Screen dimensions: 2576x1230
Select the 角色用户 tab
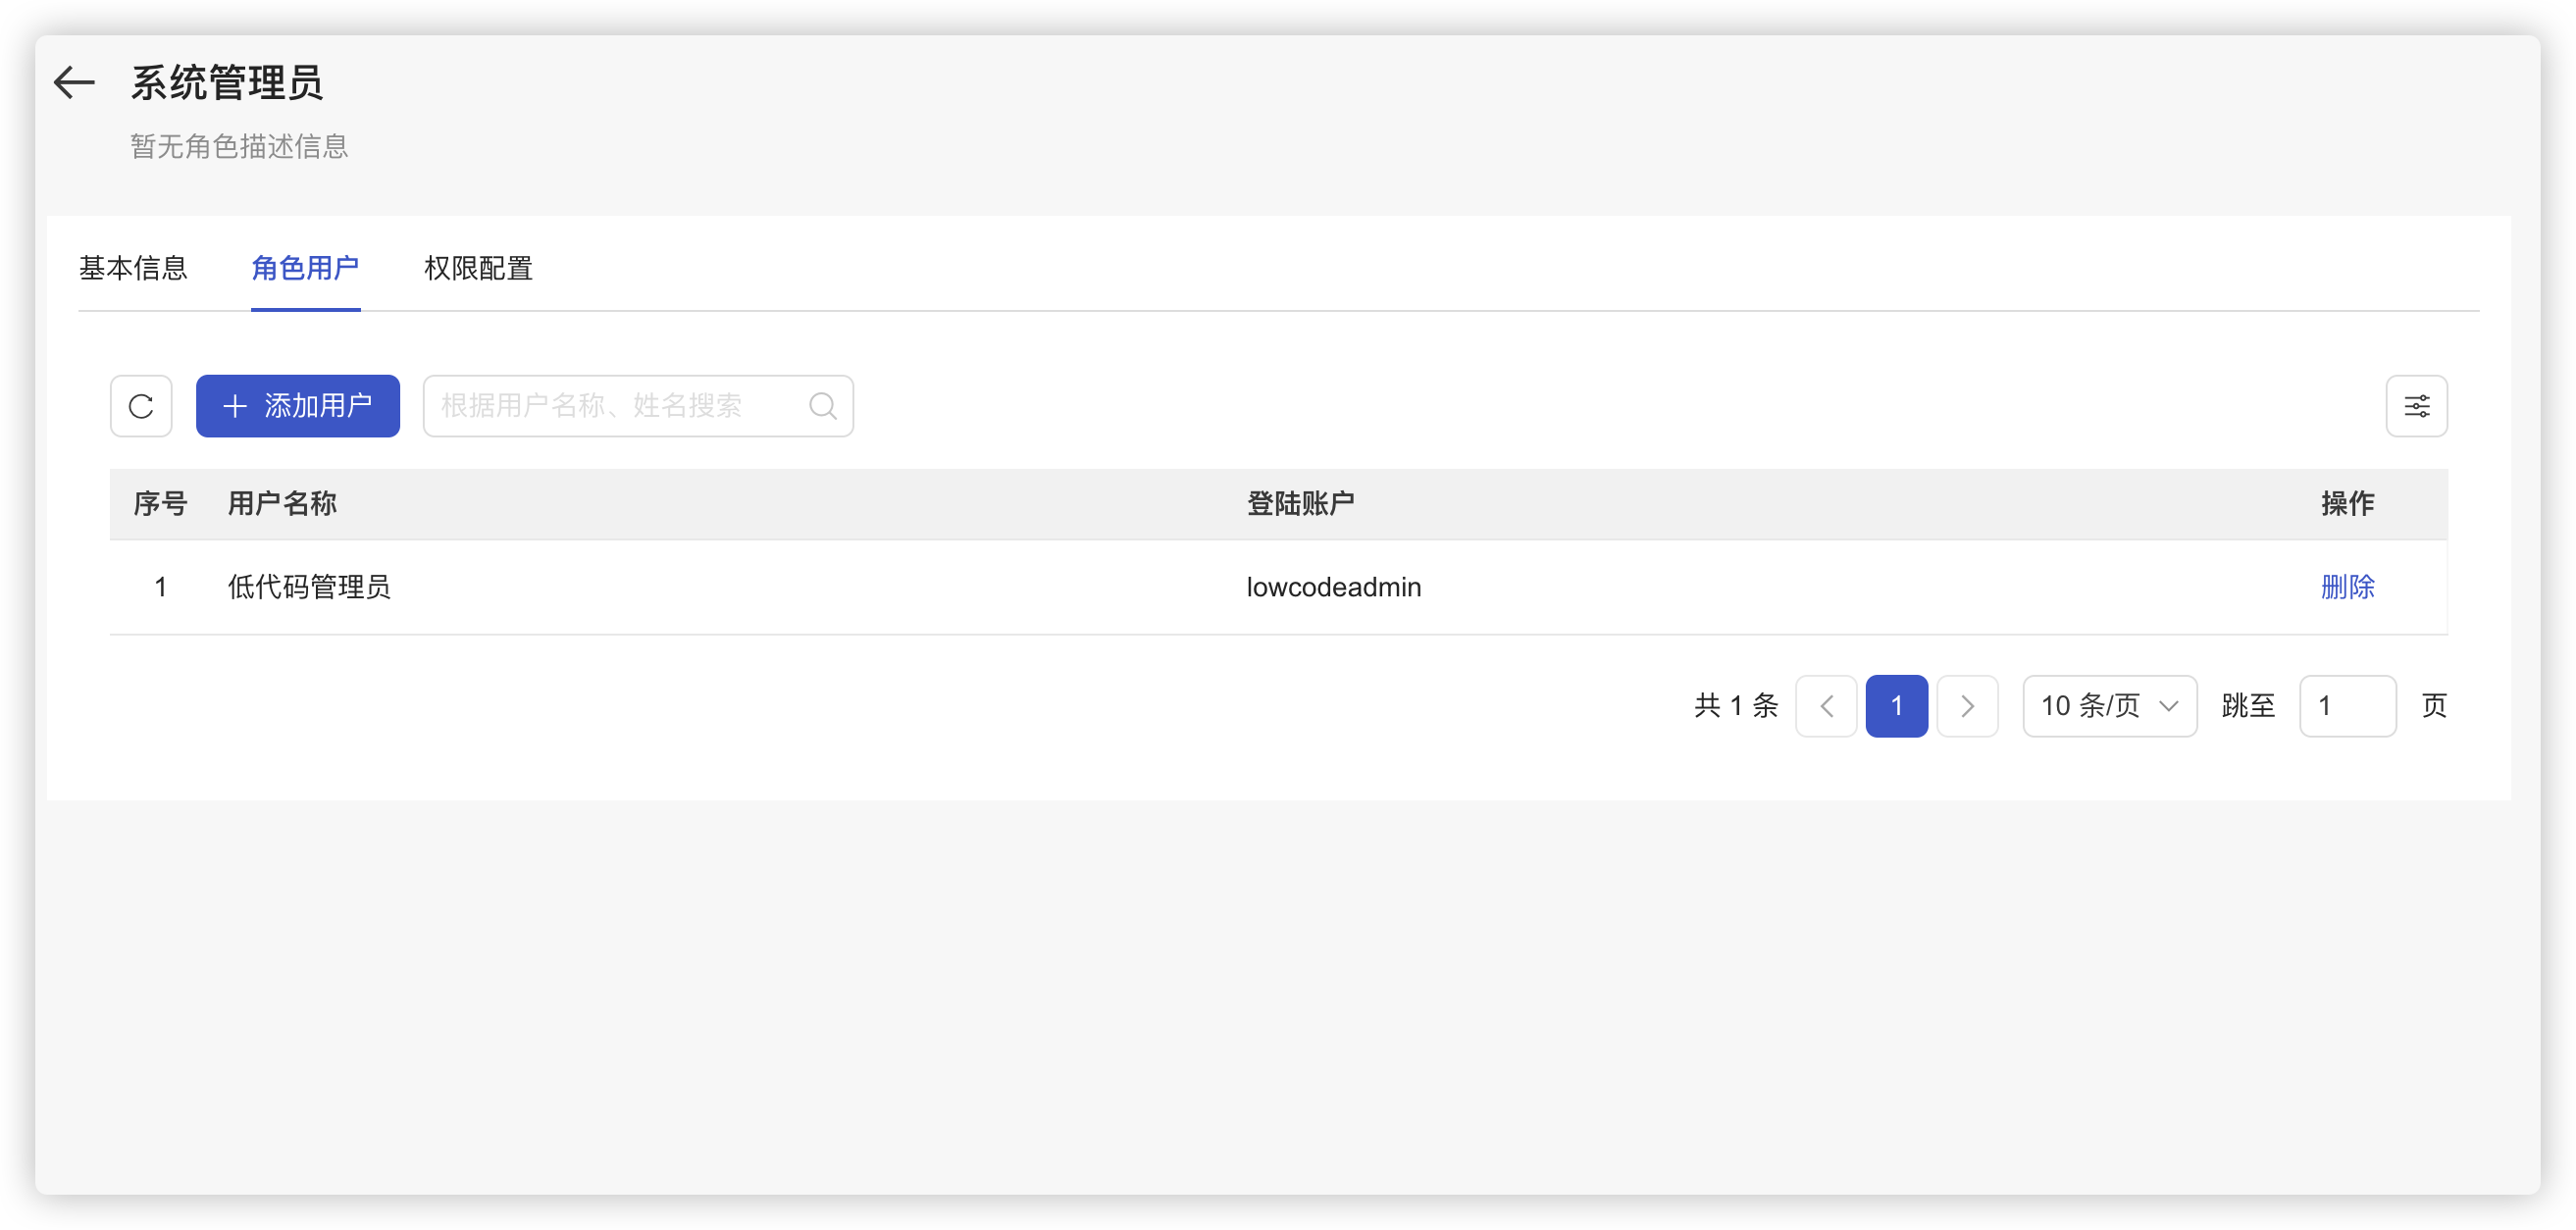pyautogui.click(x=305, y=268)
